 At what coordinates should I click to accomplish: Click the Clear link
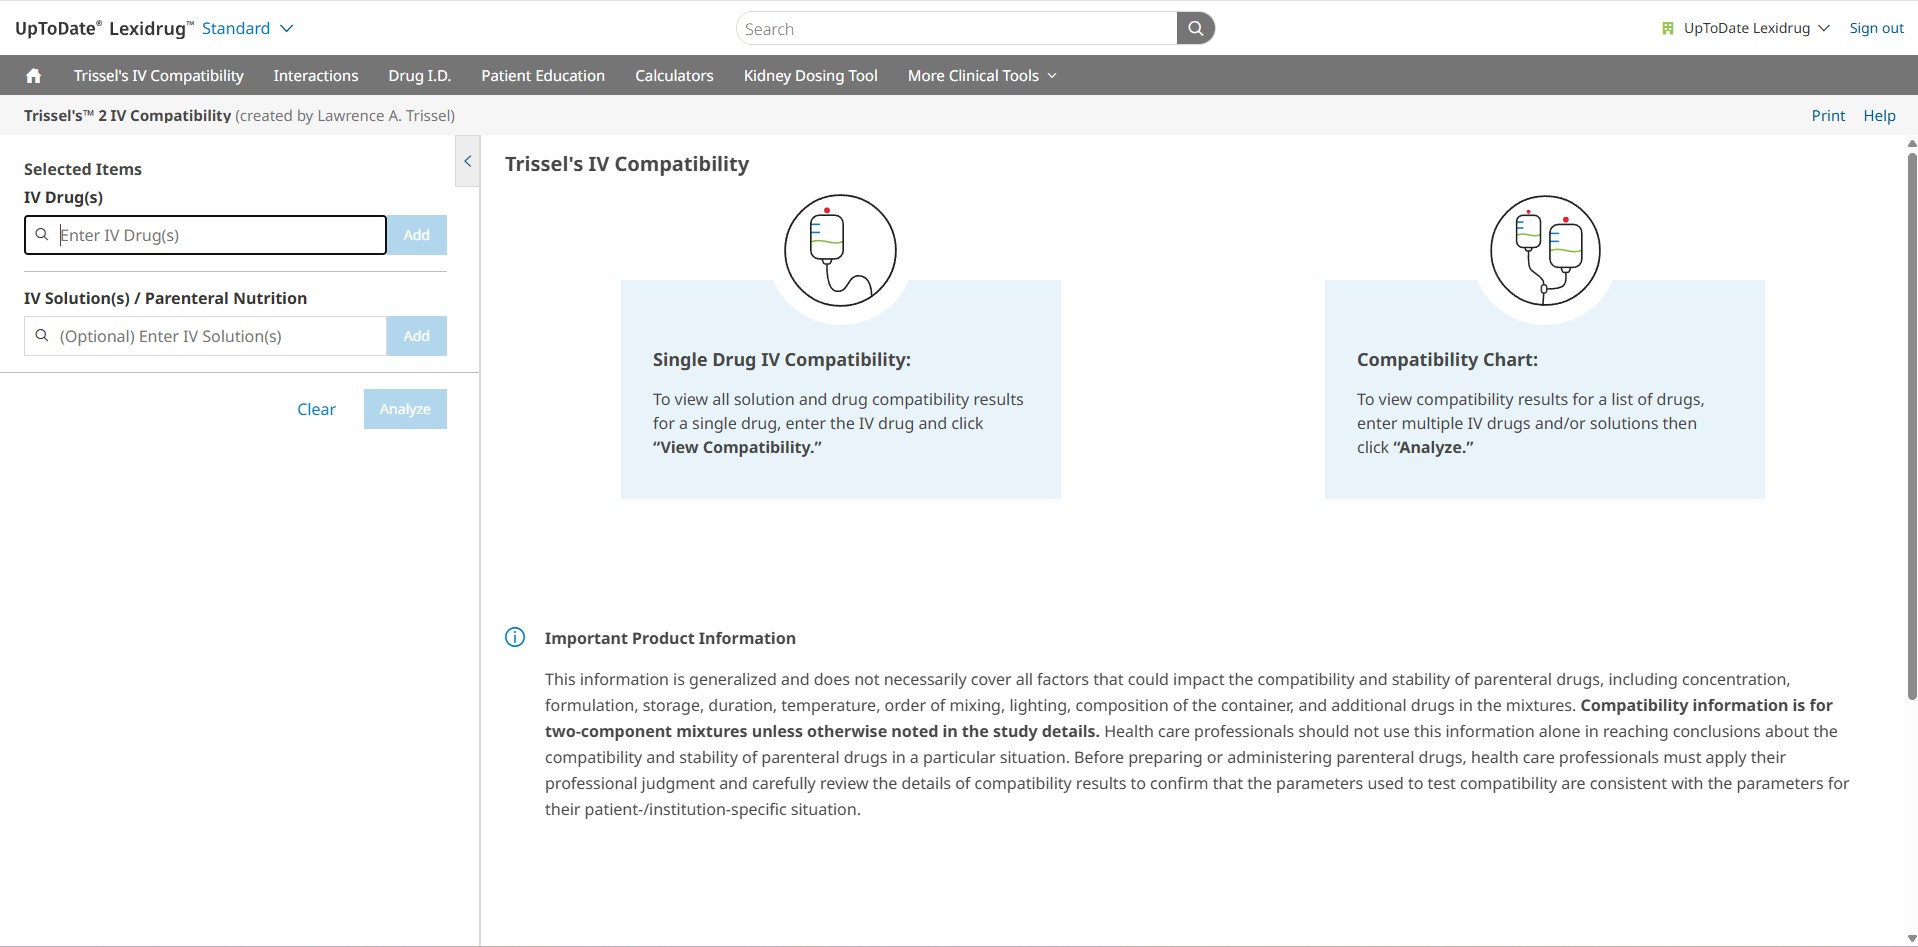316,409
